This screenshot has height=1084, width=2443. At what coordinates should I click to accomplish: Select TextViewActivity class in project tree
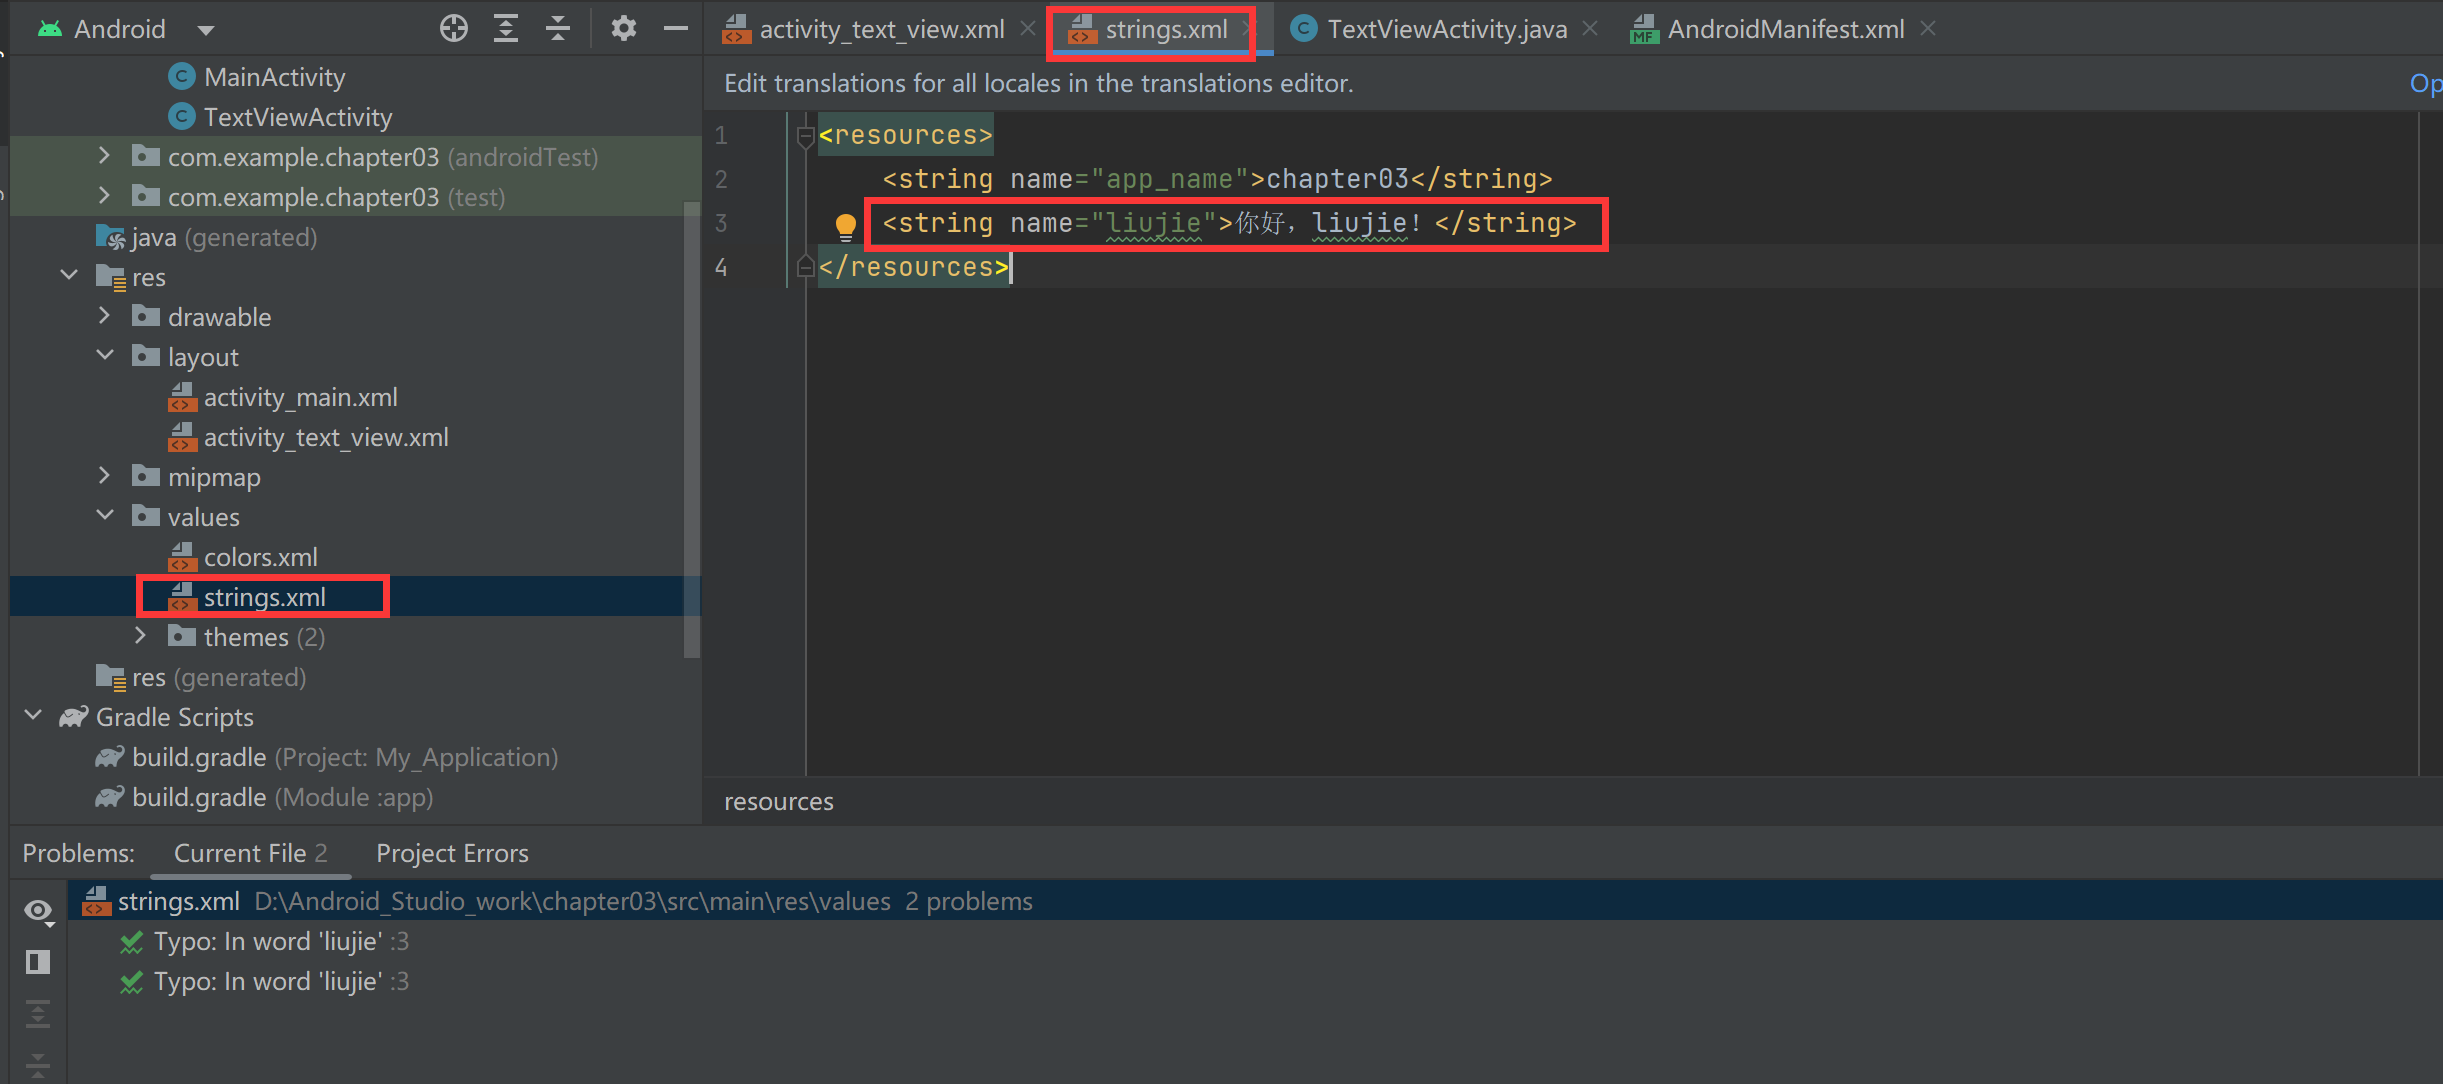pos(298,117)
